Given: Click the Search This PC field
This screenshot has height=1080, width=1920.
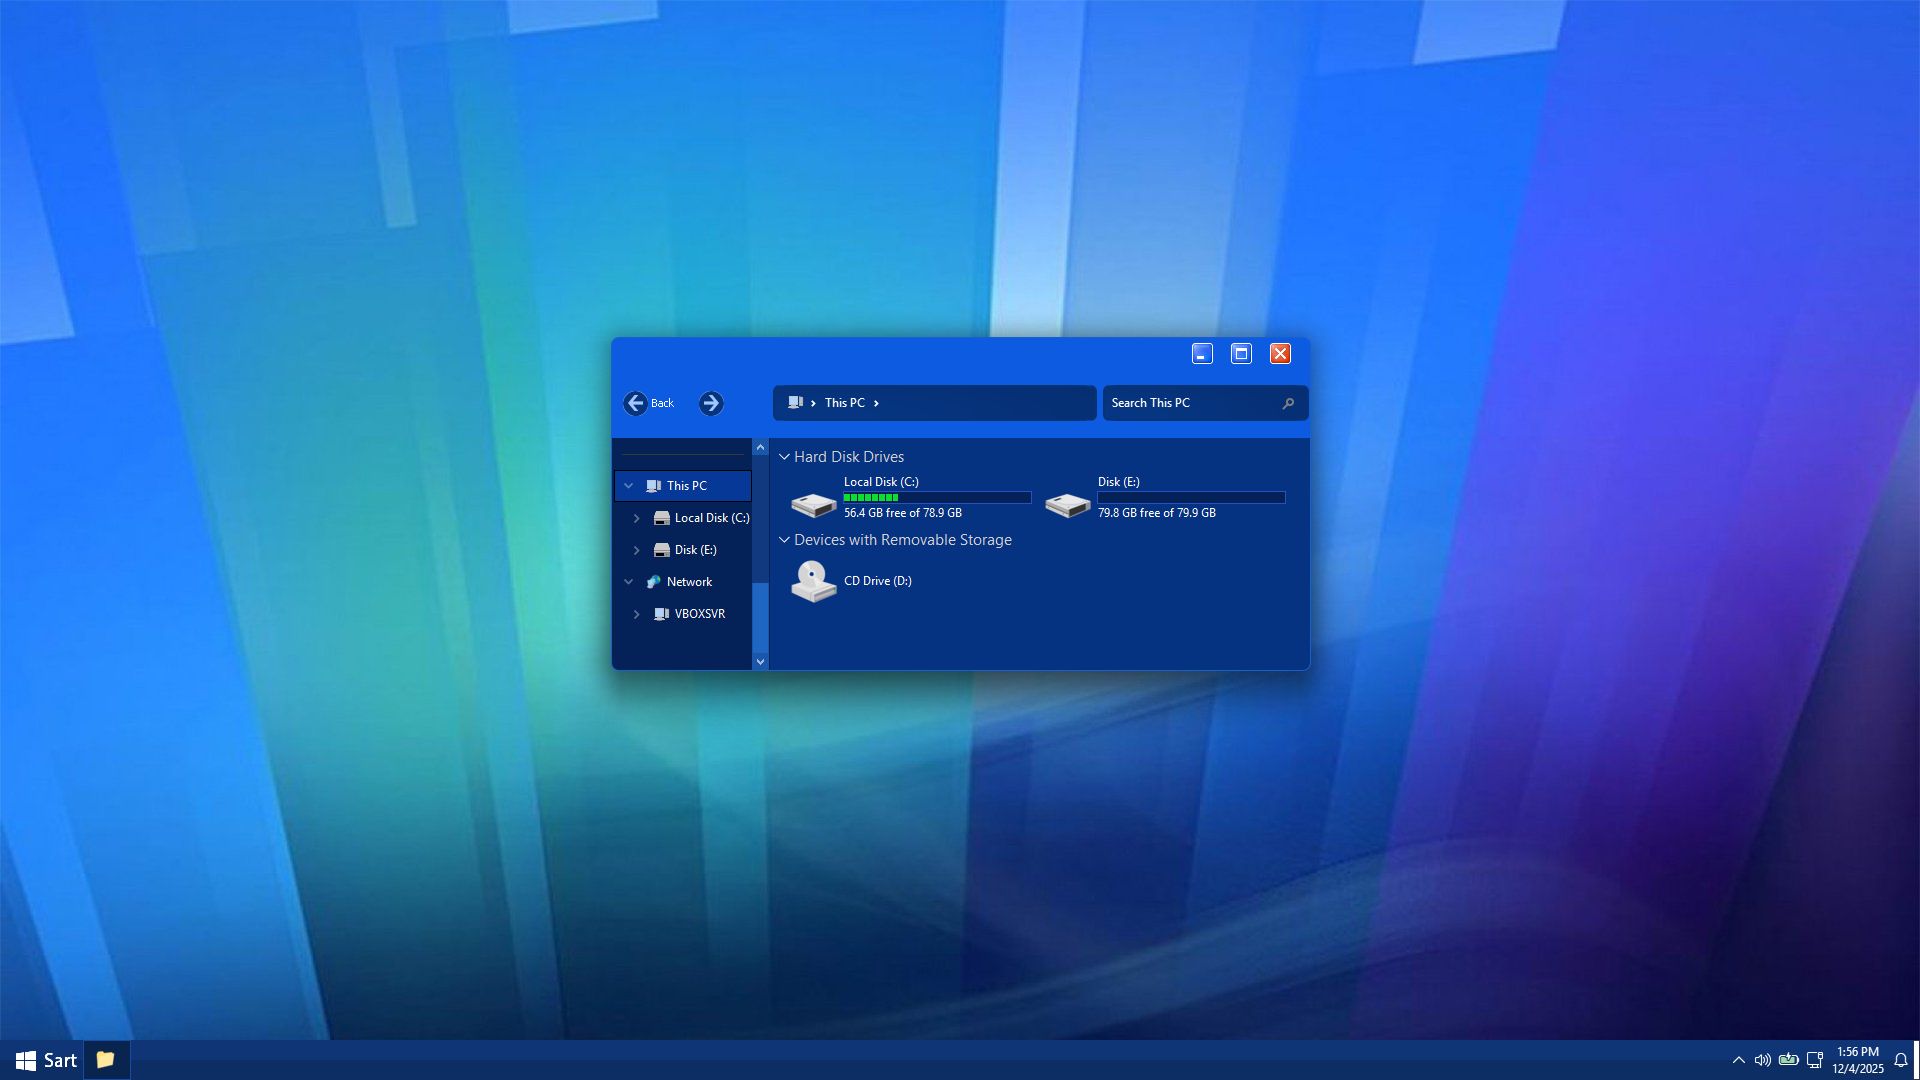Looking at the screenshot, I should click(1190, 403).
